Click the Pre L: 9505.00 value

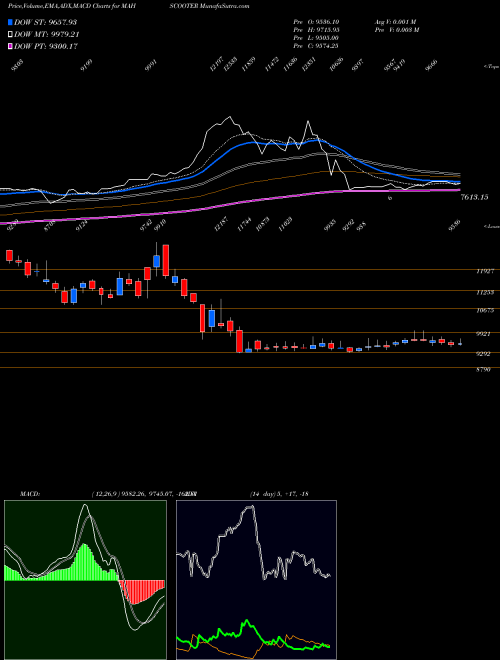(x=316, y=38)
